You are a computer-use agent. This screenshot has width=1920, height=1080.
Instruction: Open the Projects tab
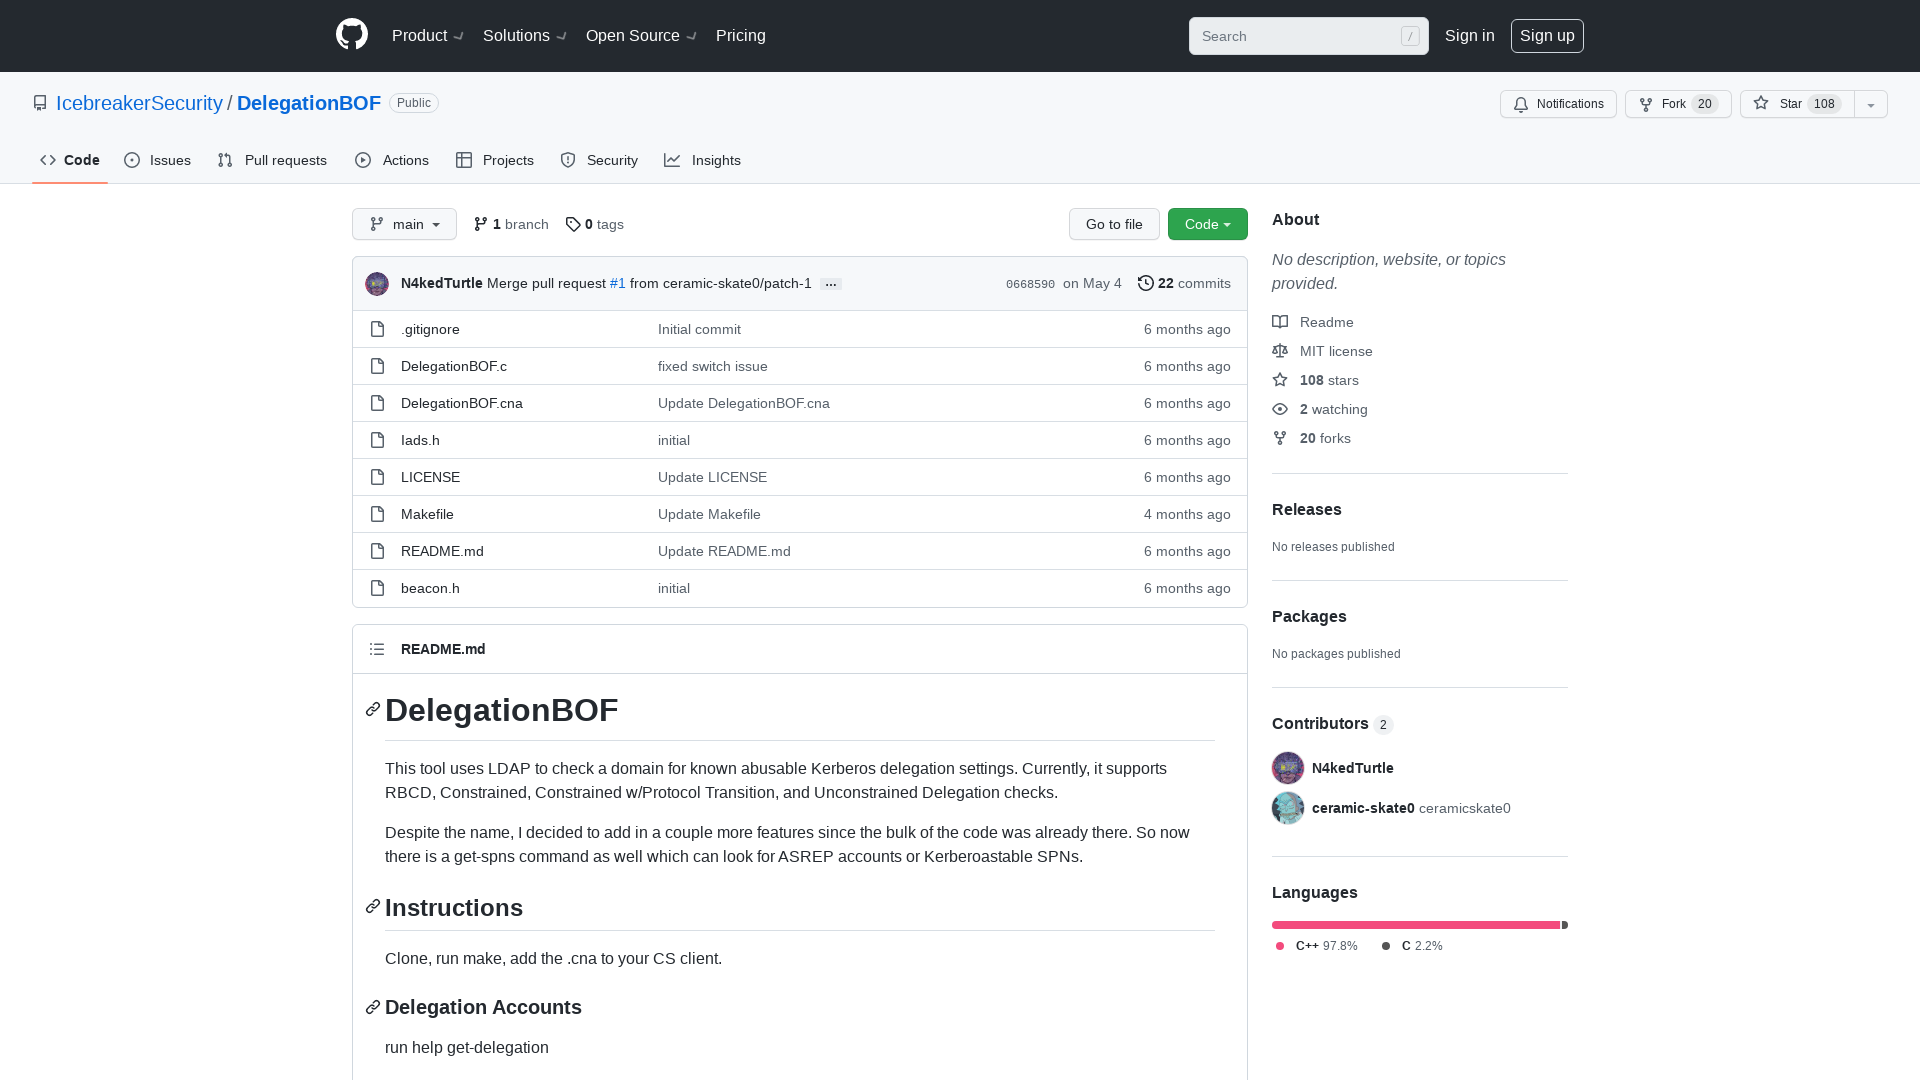pos(495,160)
